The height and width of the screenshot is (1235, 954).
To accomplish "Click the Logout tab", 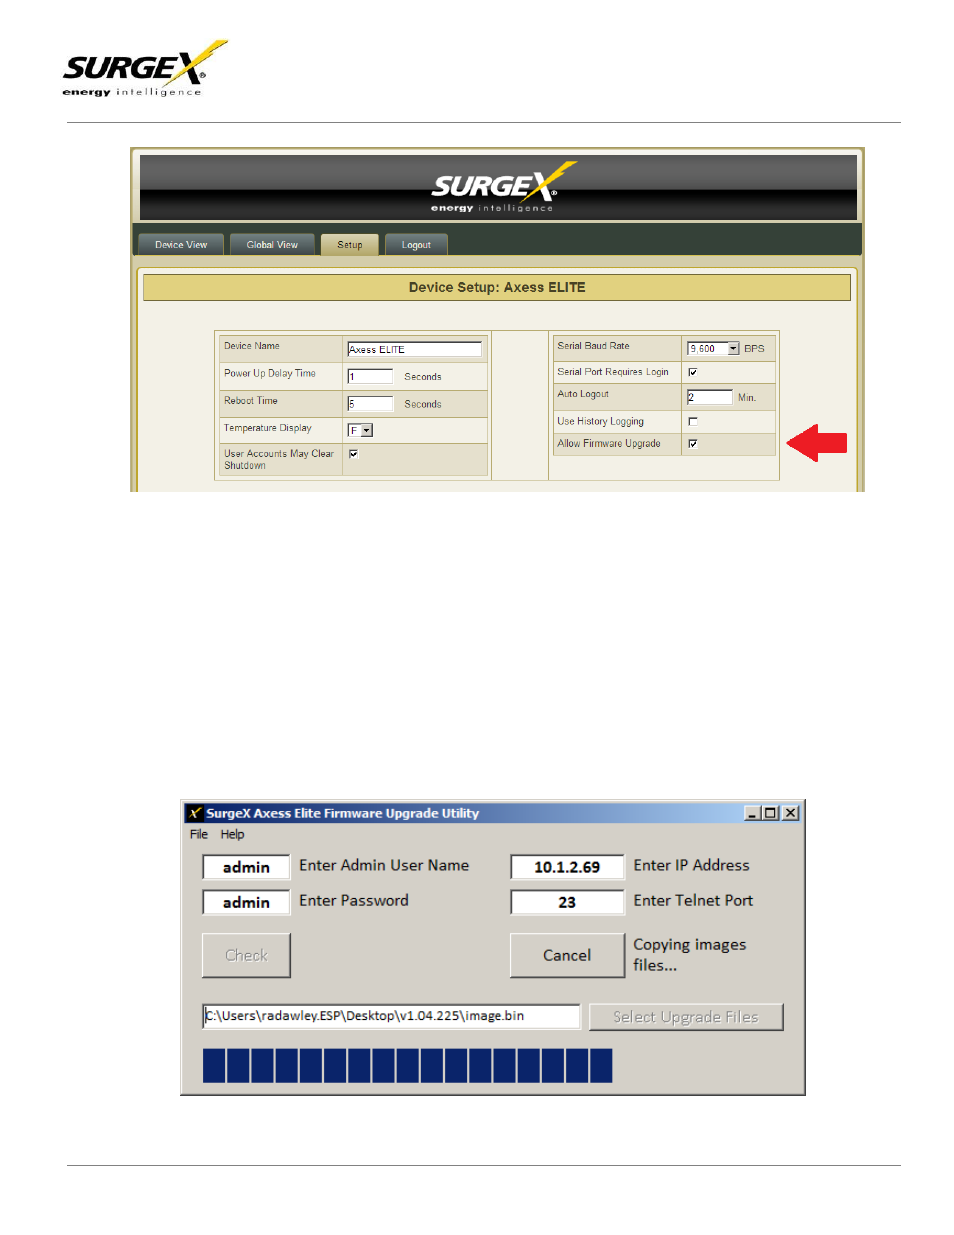I will point(416,245).
